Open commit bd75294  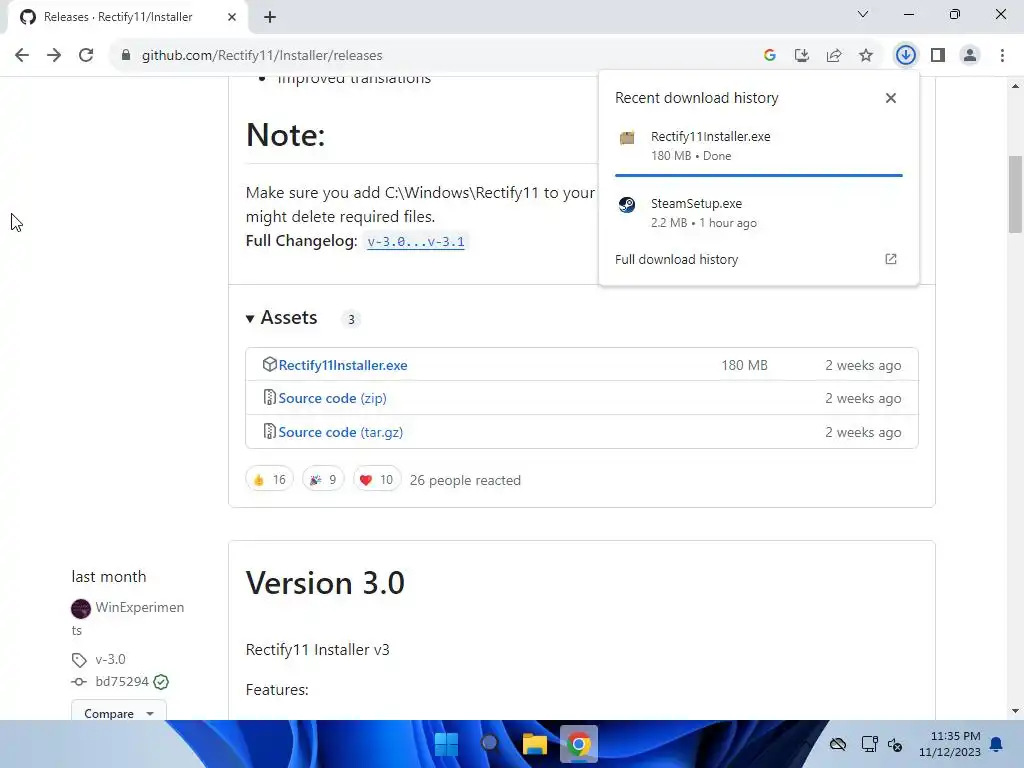122,682
